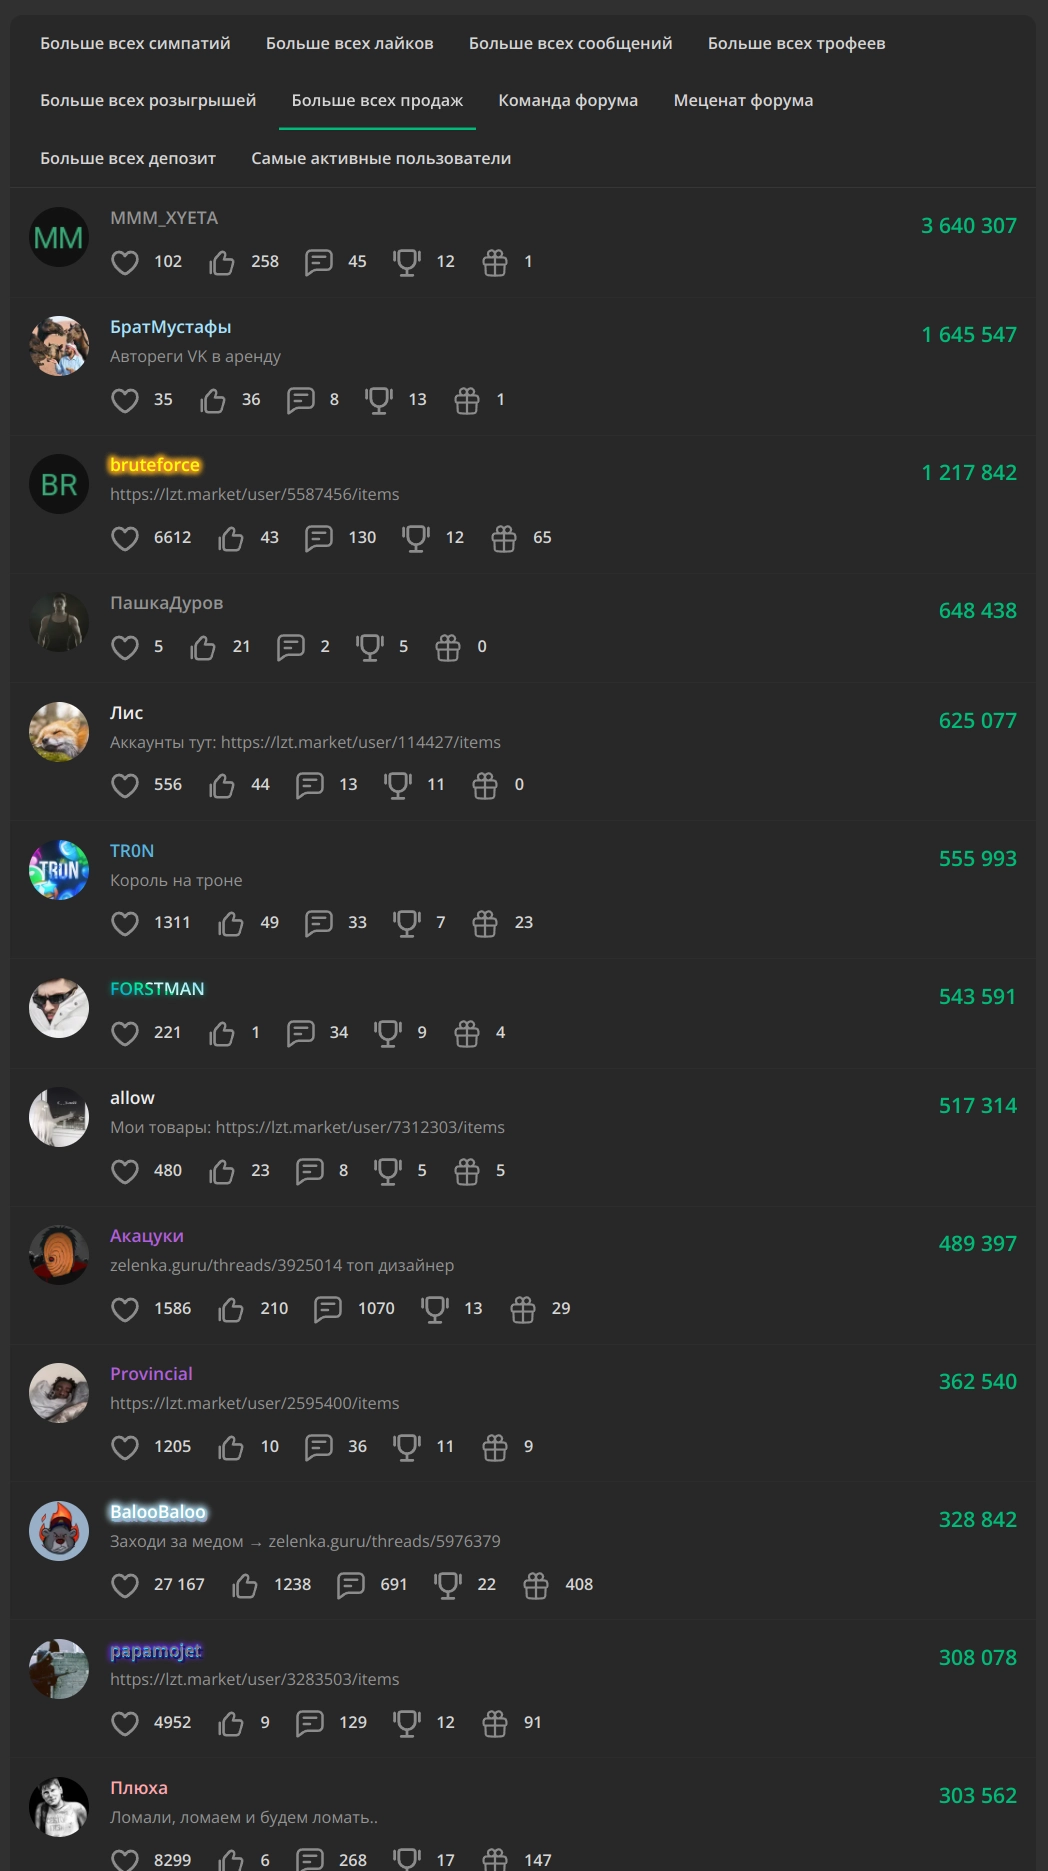Image resolution: width=1048 pixels, height=1871 pixels.
Task: Click the trophy icon in Provincial's row
Action: (x=407, y=1447)
